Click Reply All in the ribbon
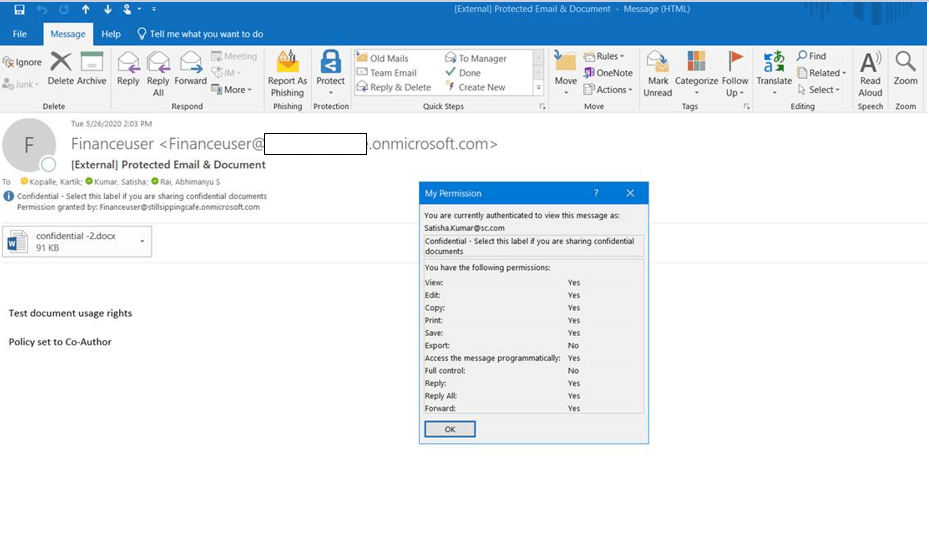Screen dimensions: 929x553 pos(158,73)
